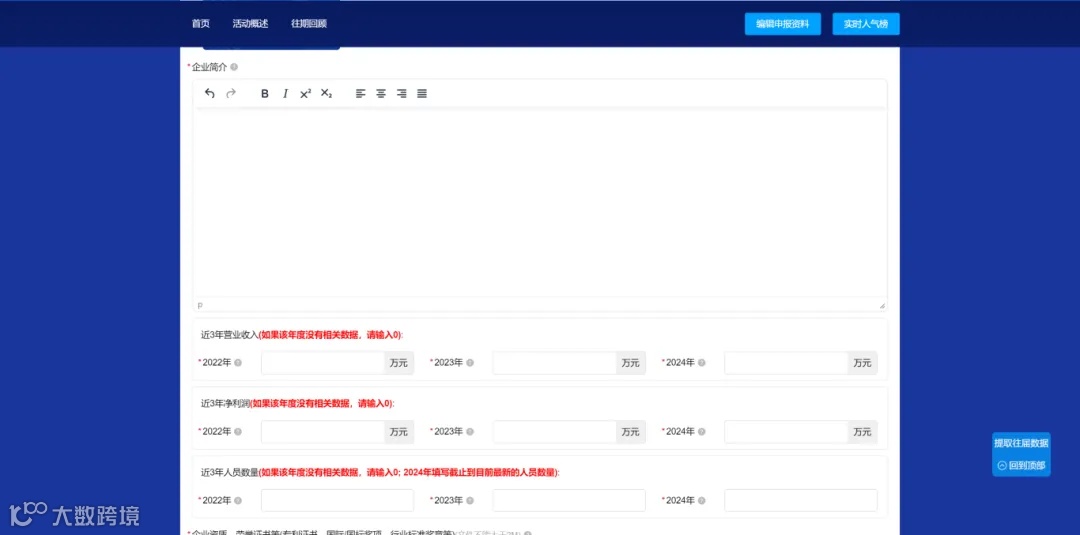
Task: Click the 企业简介 field label
Action: click(x=209, y=67)
